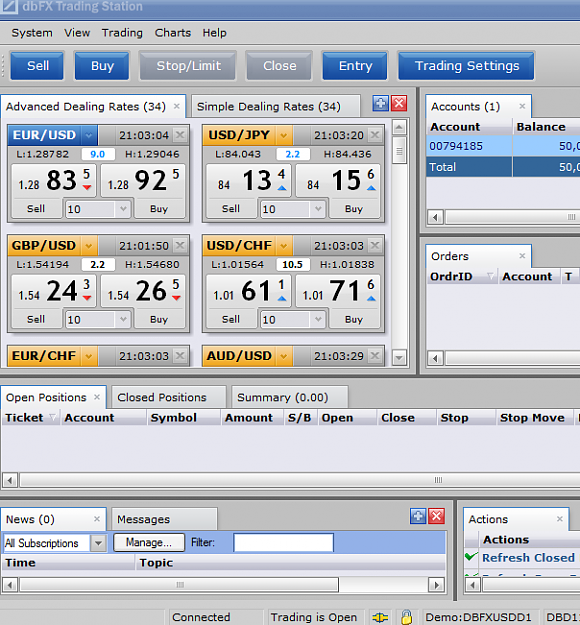
Task: Open the AUD/USD symbol dropdown arrow
Action: tap(283, 356)
